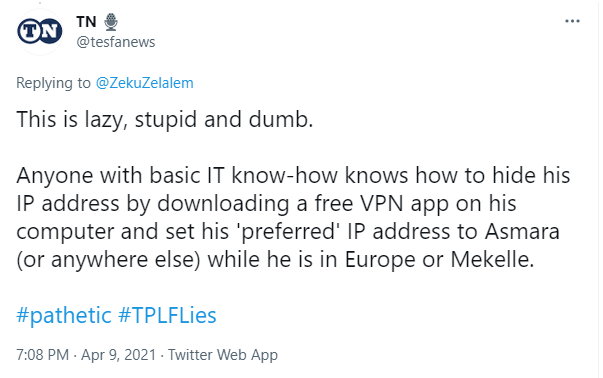The width and height of the screenshot is (603, 378).
Task: Click the microphone emoji beside TN
Action: [111, 22]
